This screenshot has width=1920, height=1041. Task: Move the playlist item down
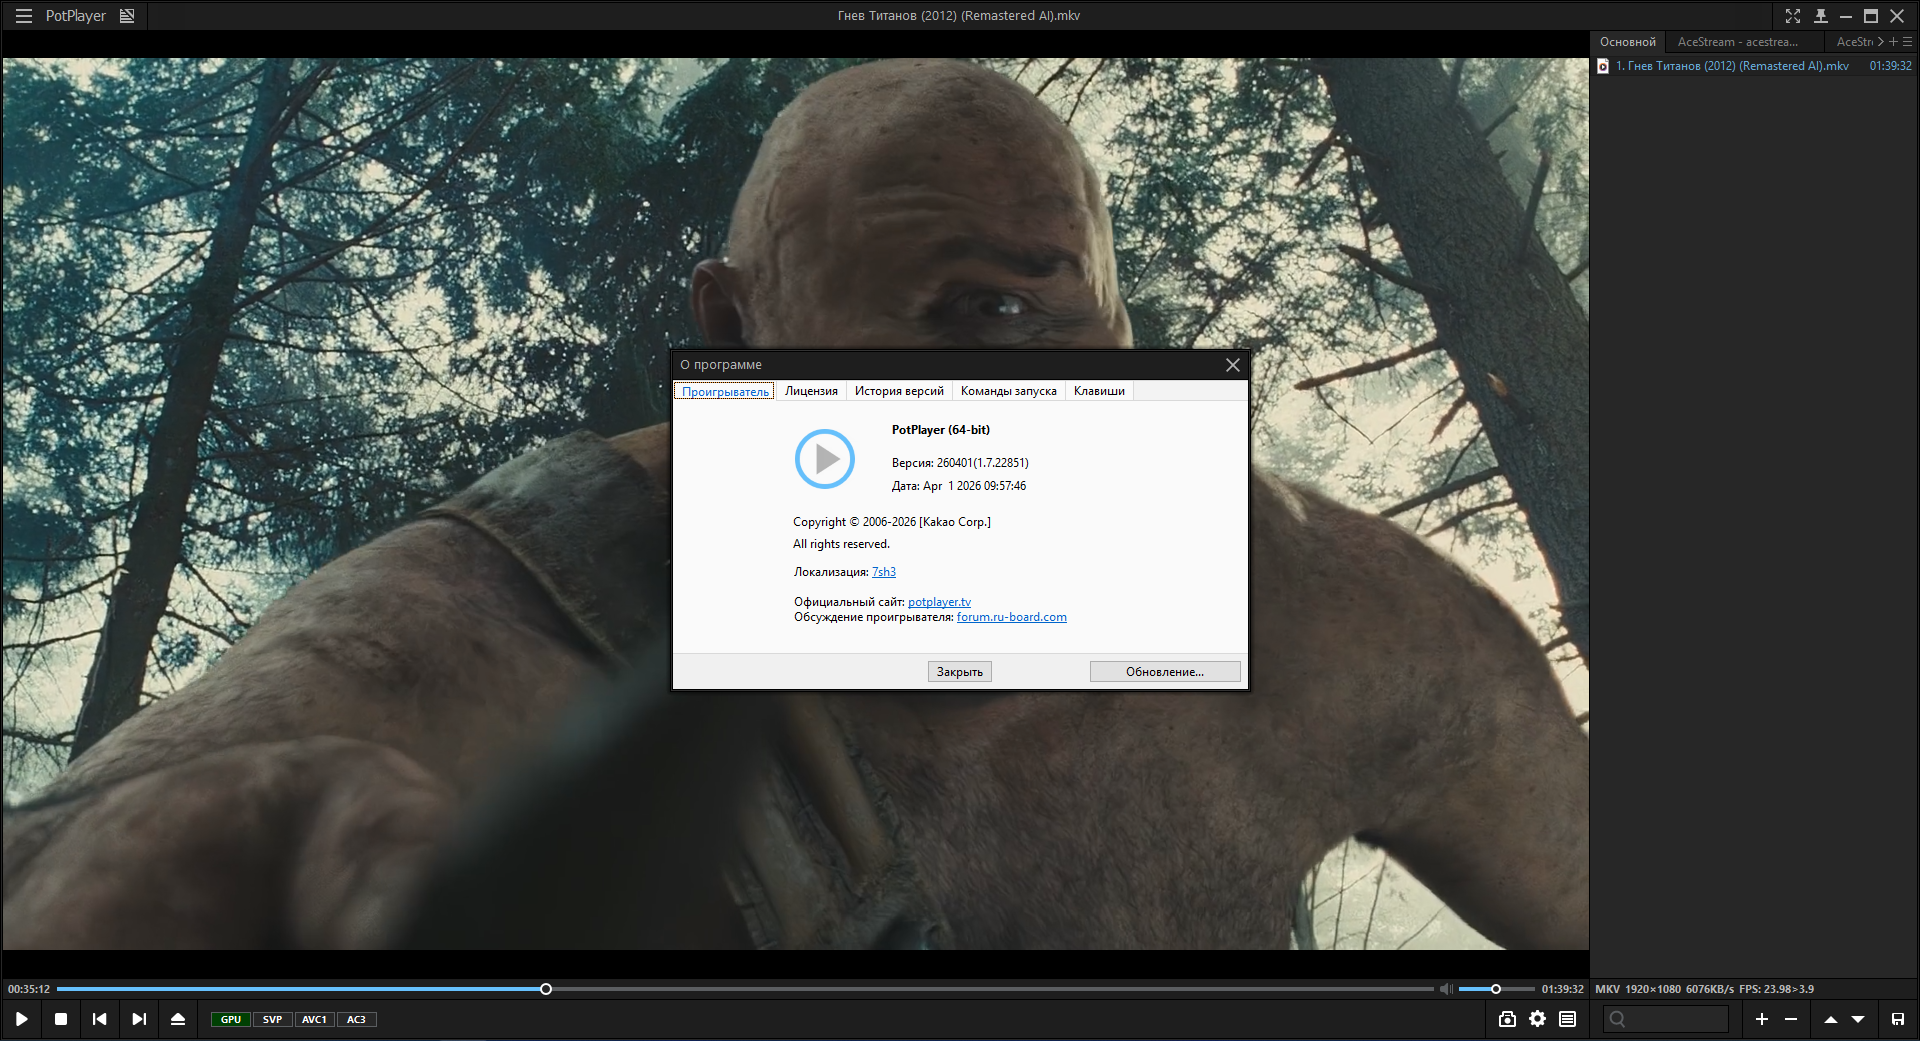pos(1858,1019)
